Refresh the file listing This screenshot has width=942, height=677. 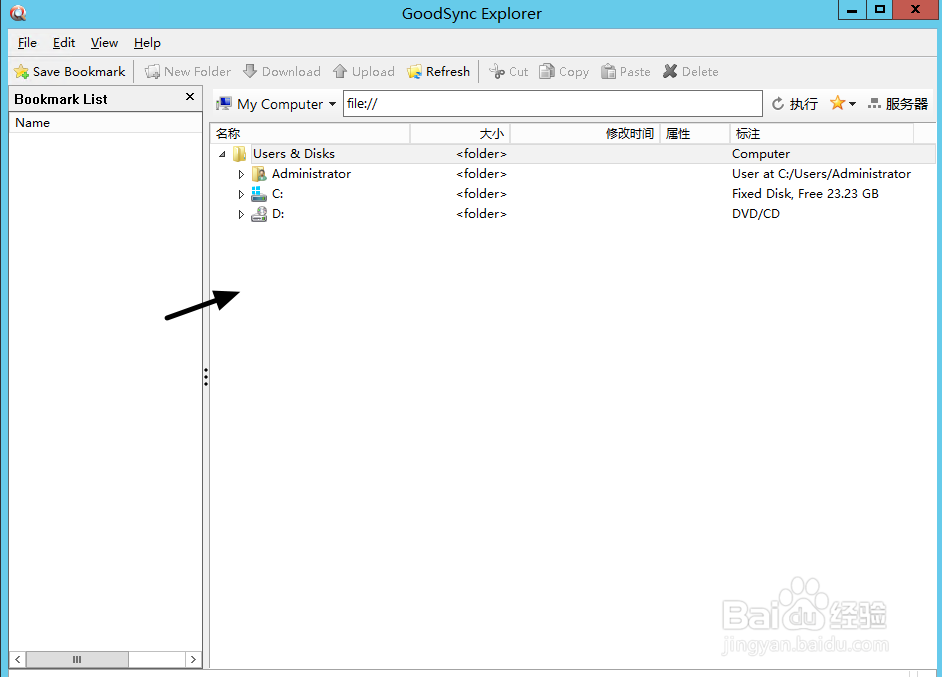439,71
